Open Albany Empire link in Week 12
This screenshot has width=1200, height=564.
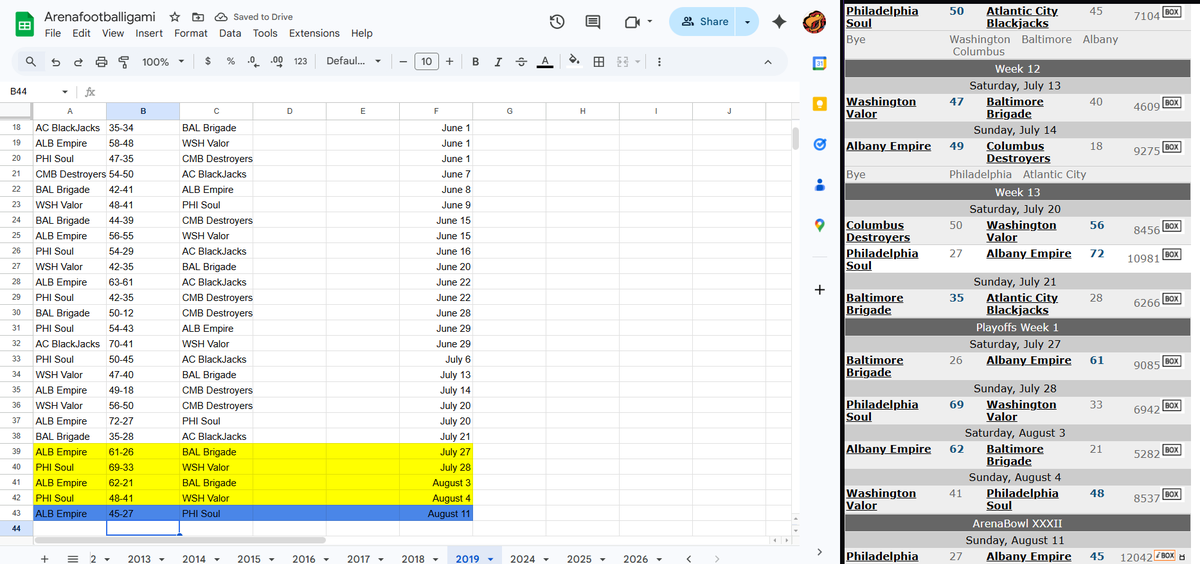[888, 146]
